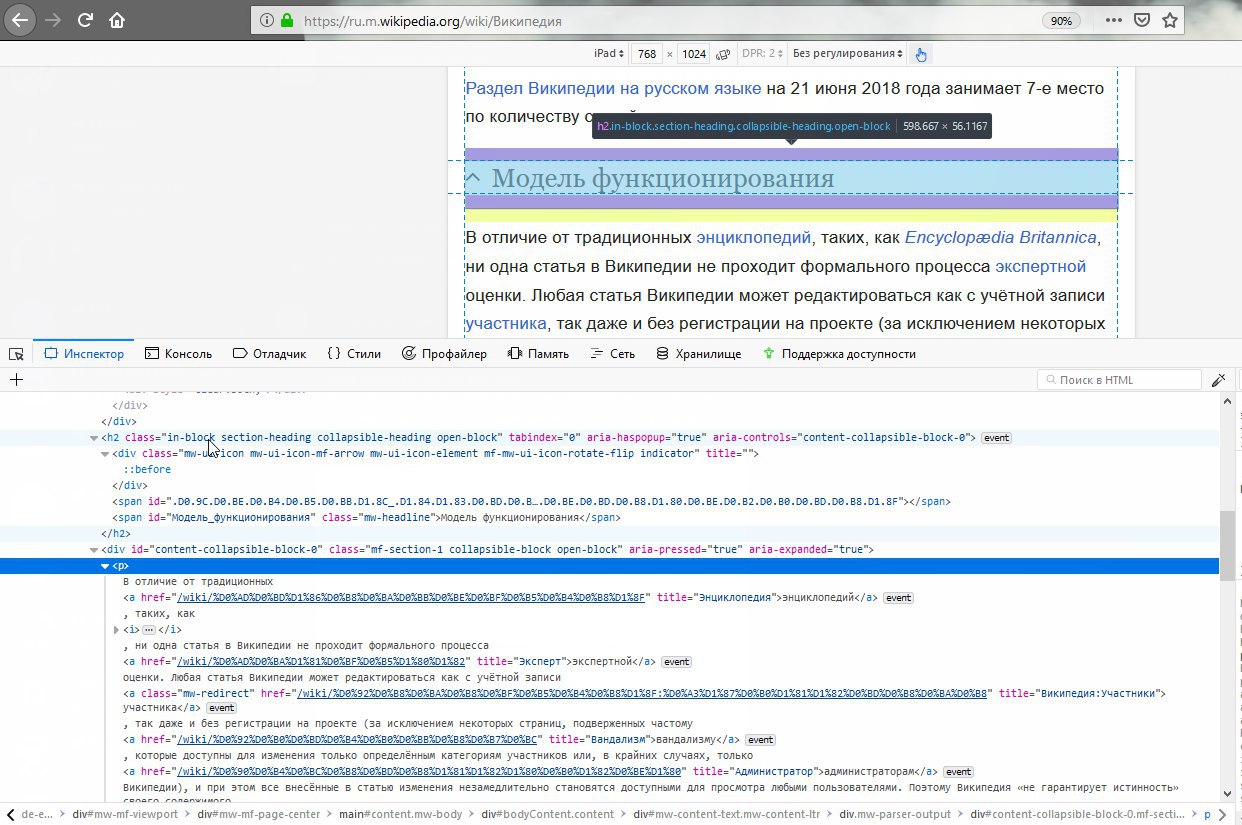The height and width of the screenshot is (825, 1242).
Task: Show event badge for the участника link
Action: [x=221, y=708]
